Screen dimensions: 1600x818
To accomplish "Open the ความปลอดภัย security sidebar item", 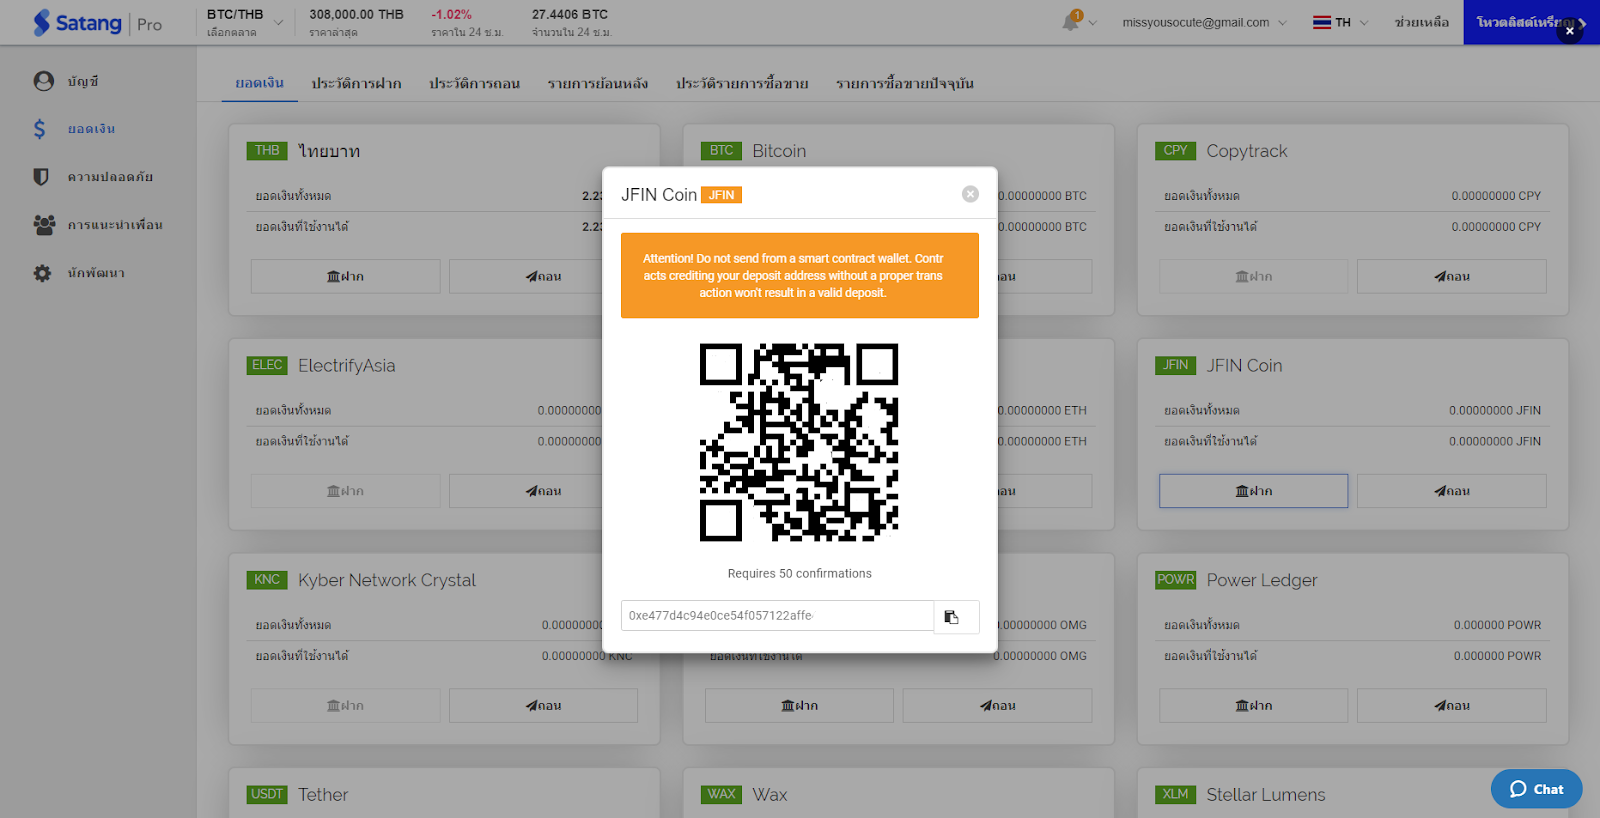I will pos(93,177).
